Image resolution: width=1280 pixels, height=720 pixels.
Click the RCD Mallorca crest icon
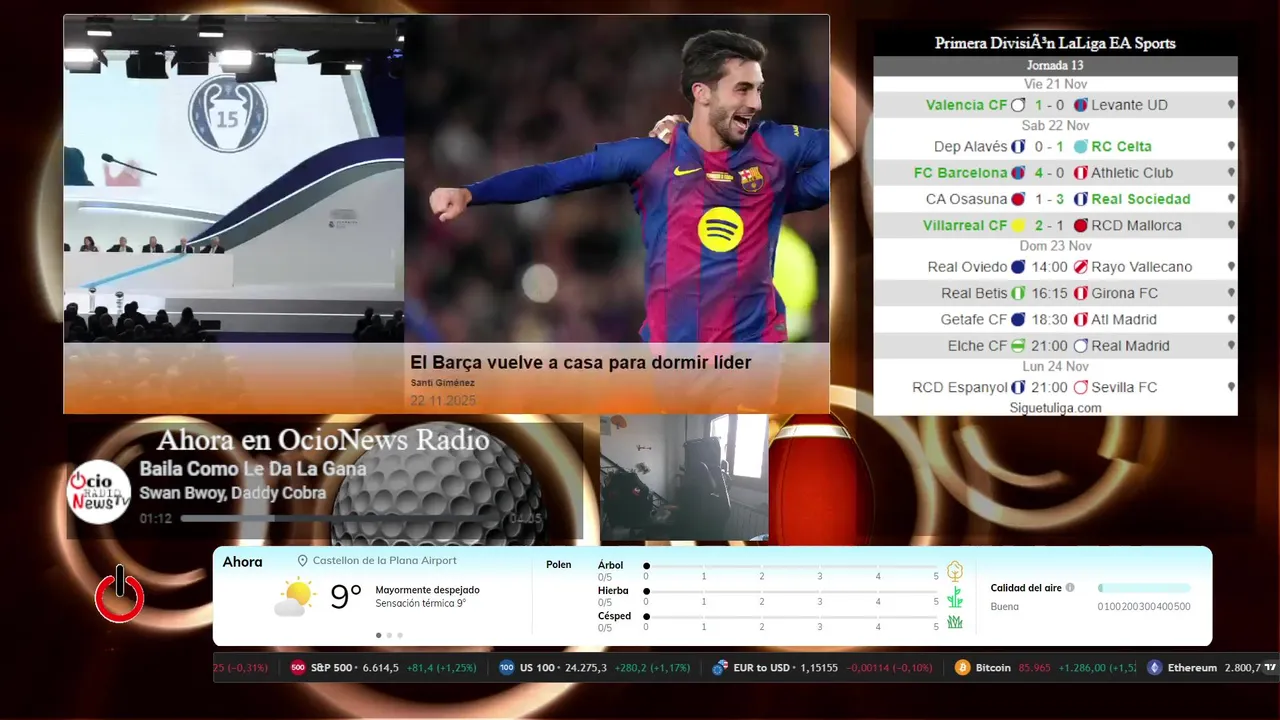coord(1081,226)
